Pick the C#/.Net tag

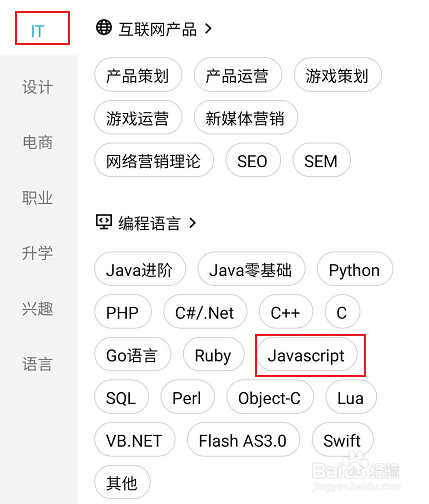205,312
